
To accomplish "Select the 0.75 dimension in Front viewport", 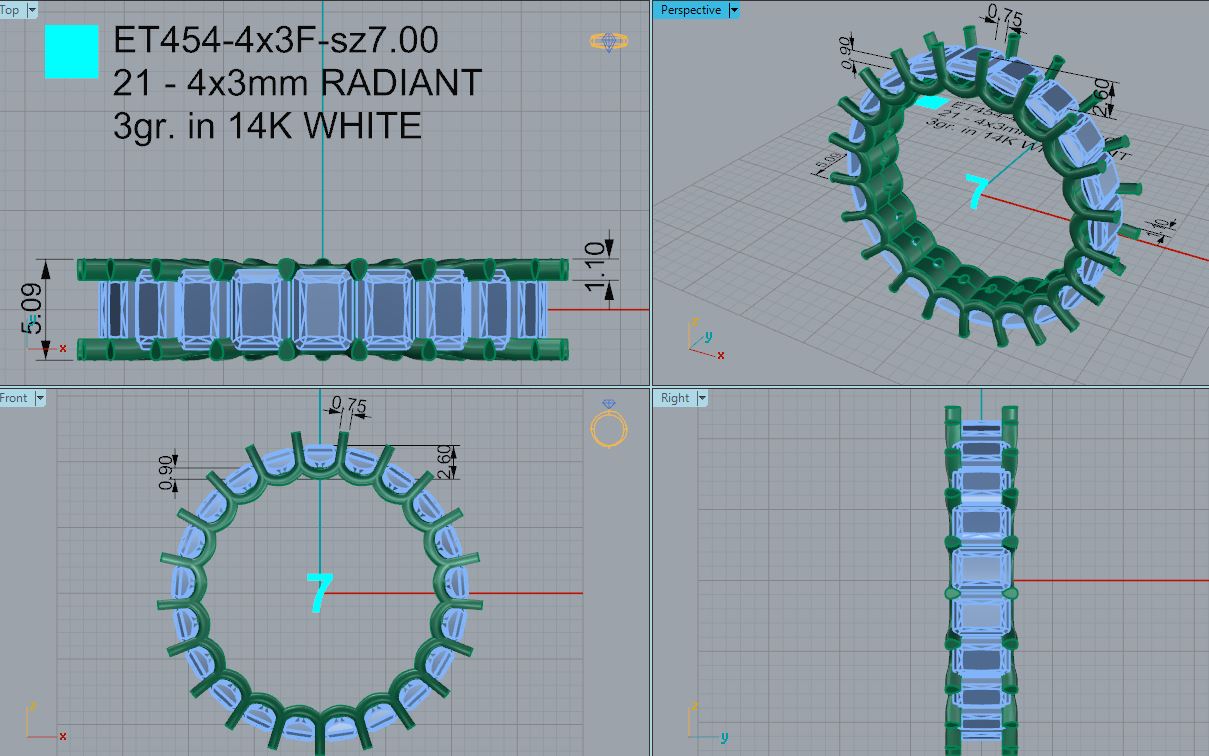I will pos(348,404).
